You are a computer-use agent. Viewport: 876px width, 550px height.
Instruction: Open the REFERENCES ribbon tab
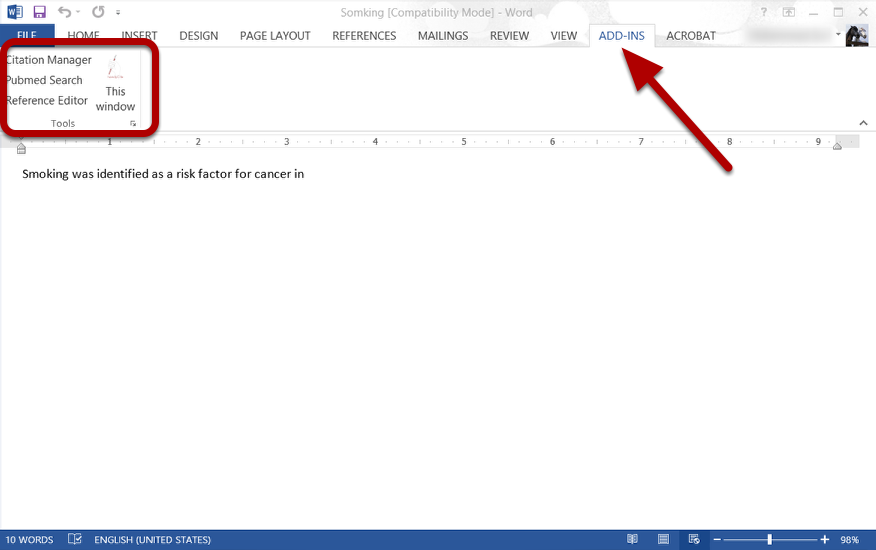tap(364, 36)
